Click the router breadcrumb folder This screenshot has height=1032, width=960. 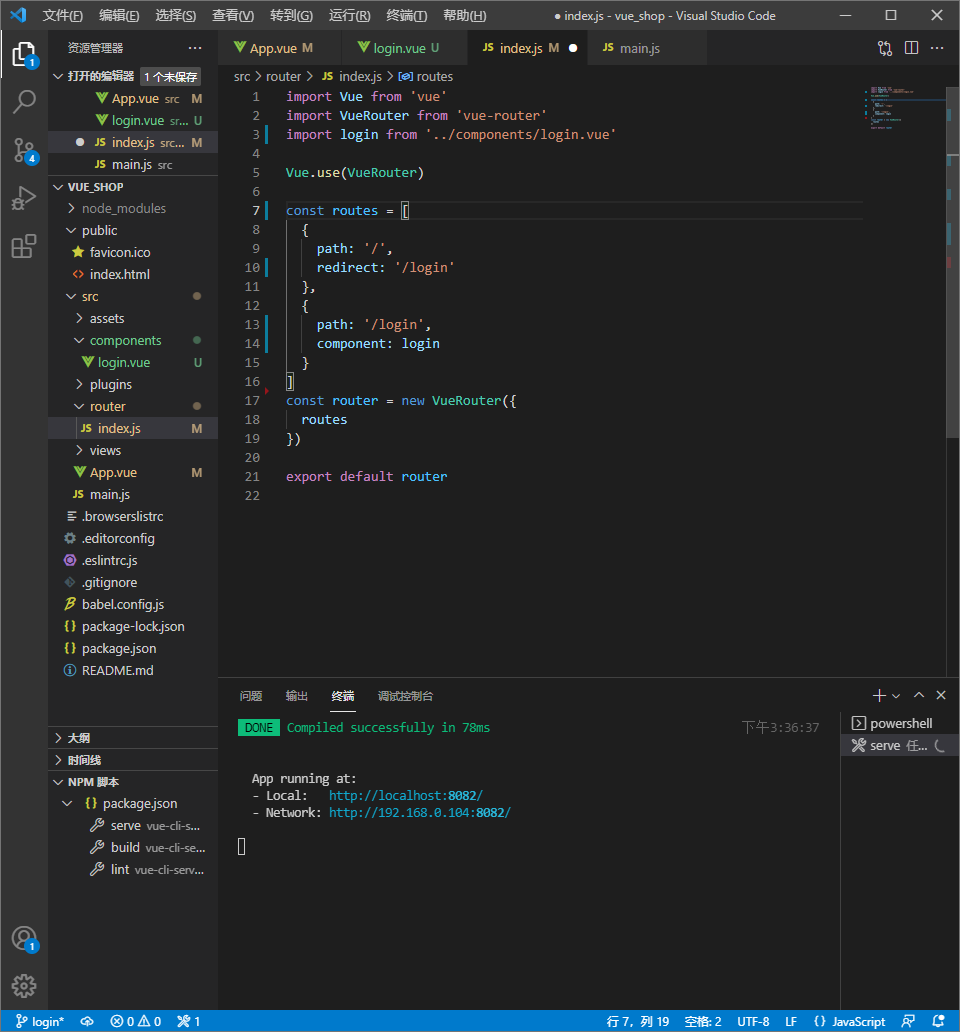(x=283, y=76)
